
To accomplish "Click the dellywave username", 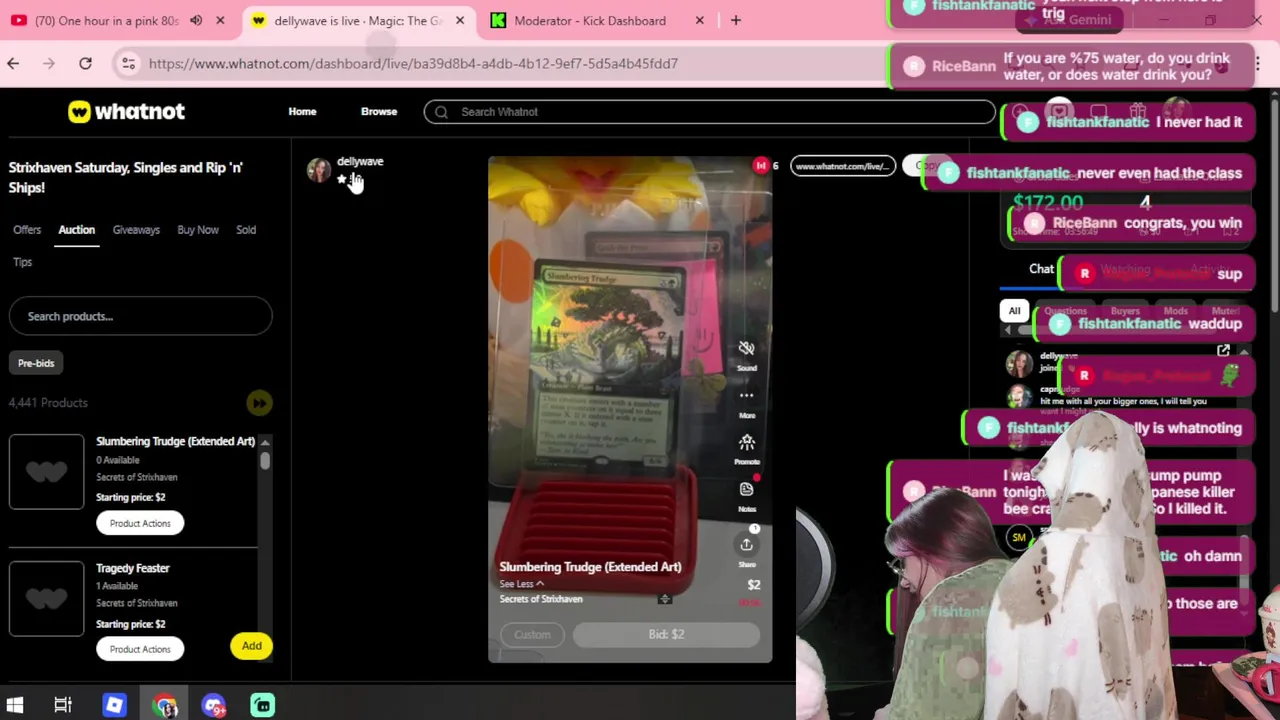I will (360, 161).
